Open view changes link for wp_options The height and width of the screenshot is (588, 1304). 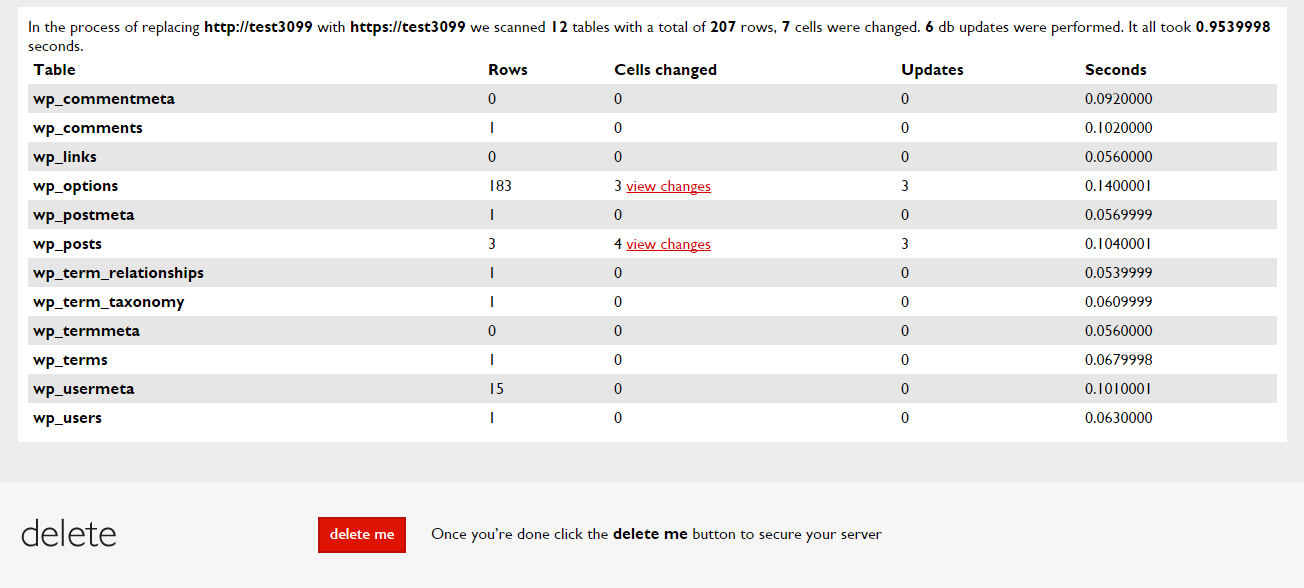pos(668,186)
